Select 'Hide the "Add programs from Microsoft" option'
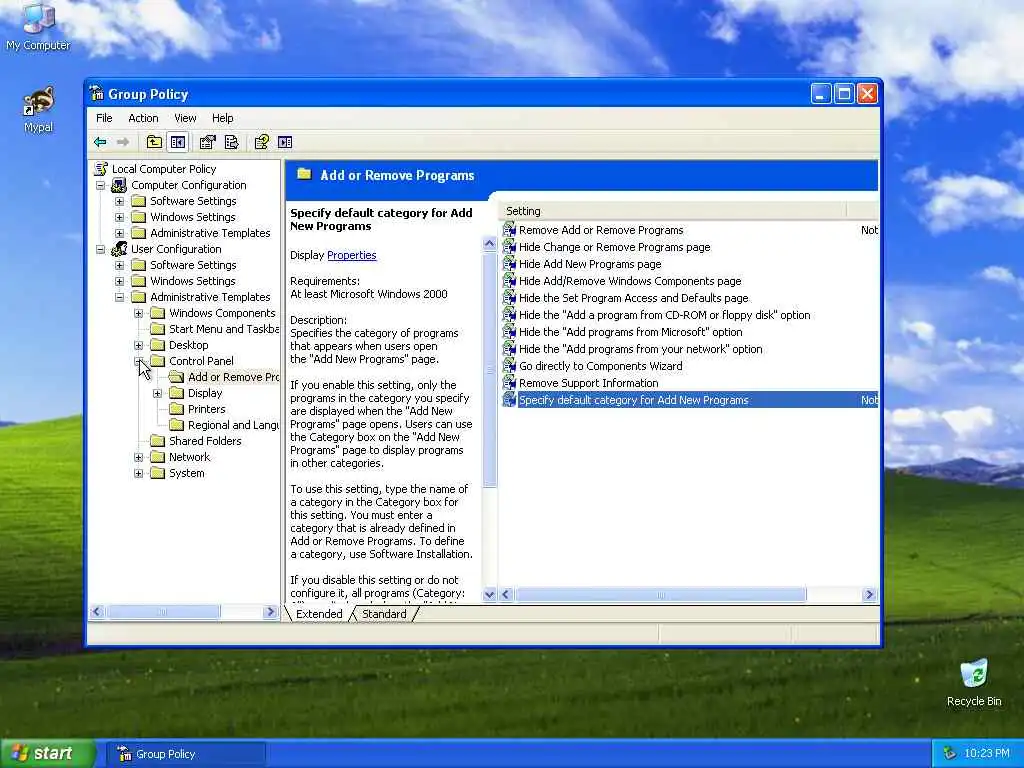The image size is (1024, 768). [x=631, y=332]
